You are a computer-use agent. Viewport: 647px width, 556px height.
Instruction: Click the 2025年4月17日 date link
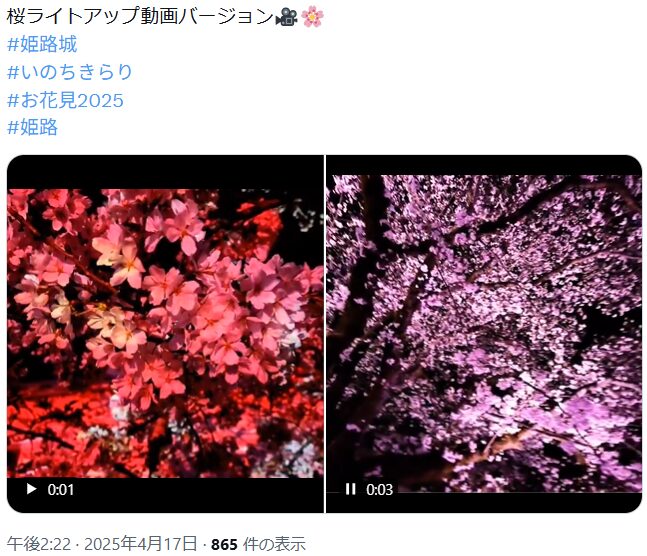click(141, 544)
